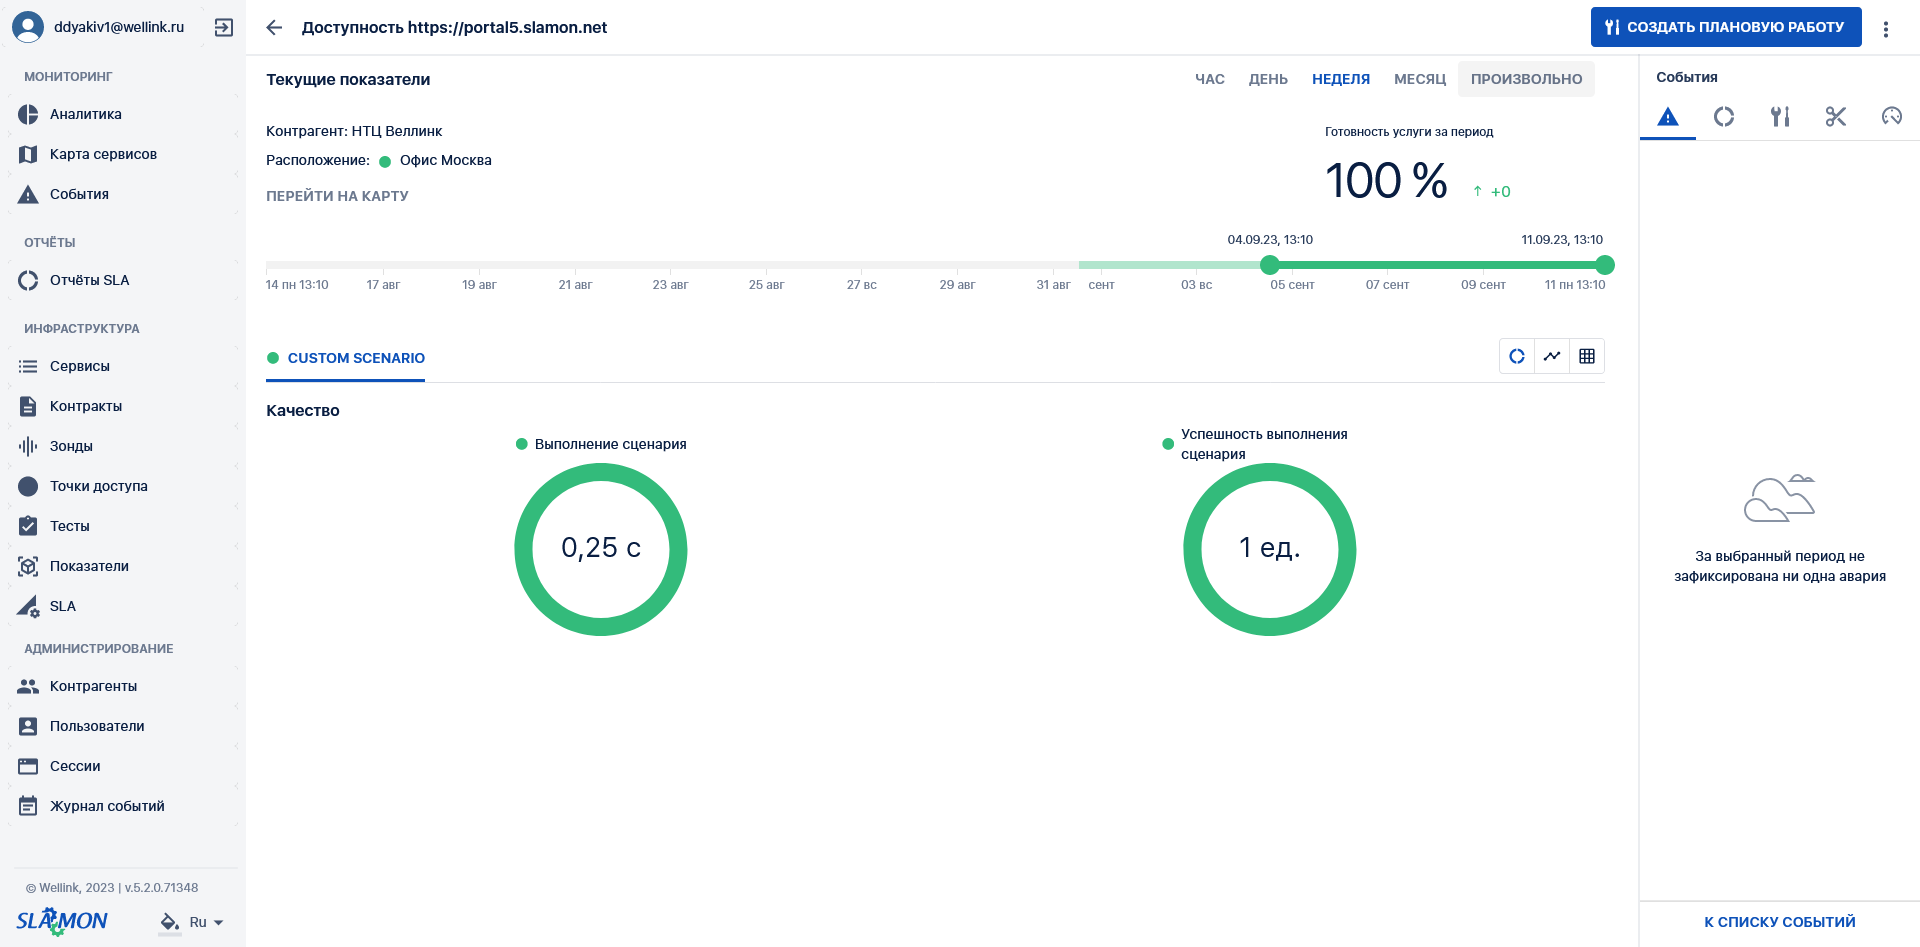
Task: Open Сессии administration page
Action: click(123, 766)
